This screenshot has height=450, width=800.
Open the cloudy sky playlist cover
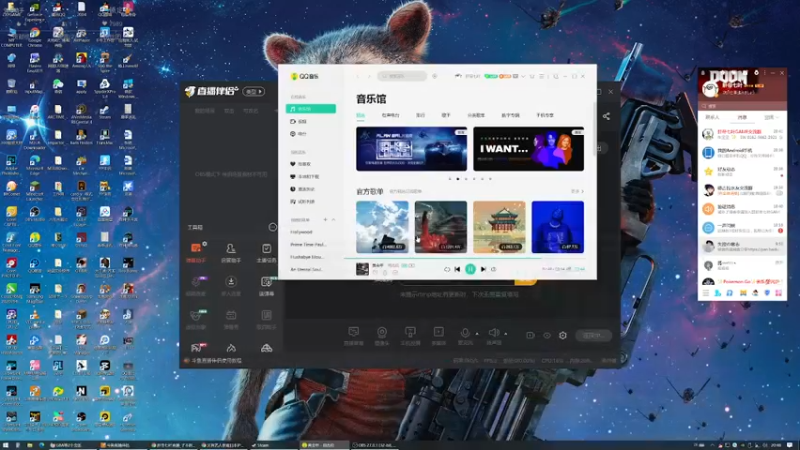coord(382,227)
